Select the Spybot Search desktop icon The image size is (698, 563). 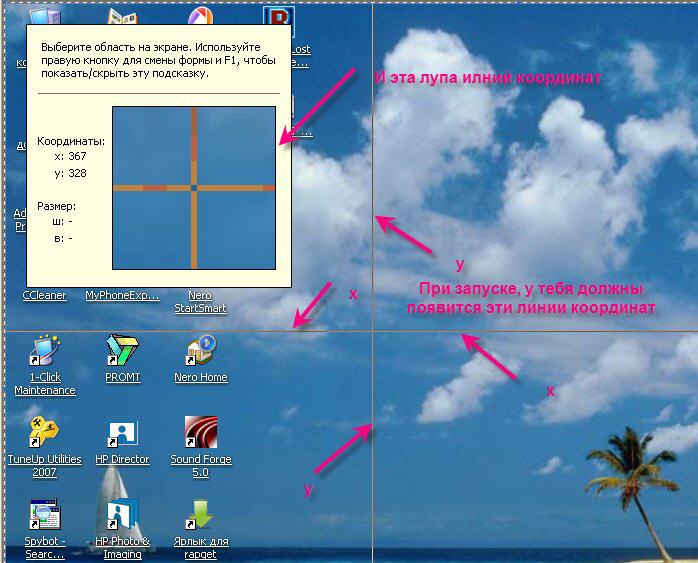coord(44,515)
